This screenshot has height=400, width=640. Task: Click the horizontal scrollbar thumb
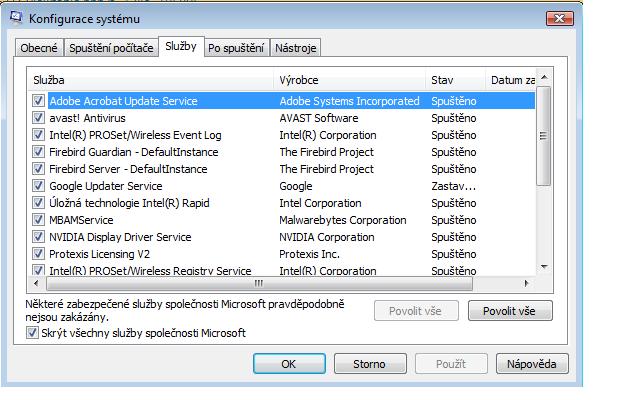[259, 283]
